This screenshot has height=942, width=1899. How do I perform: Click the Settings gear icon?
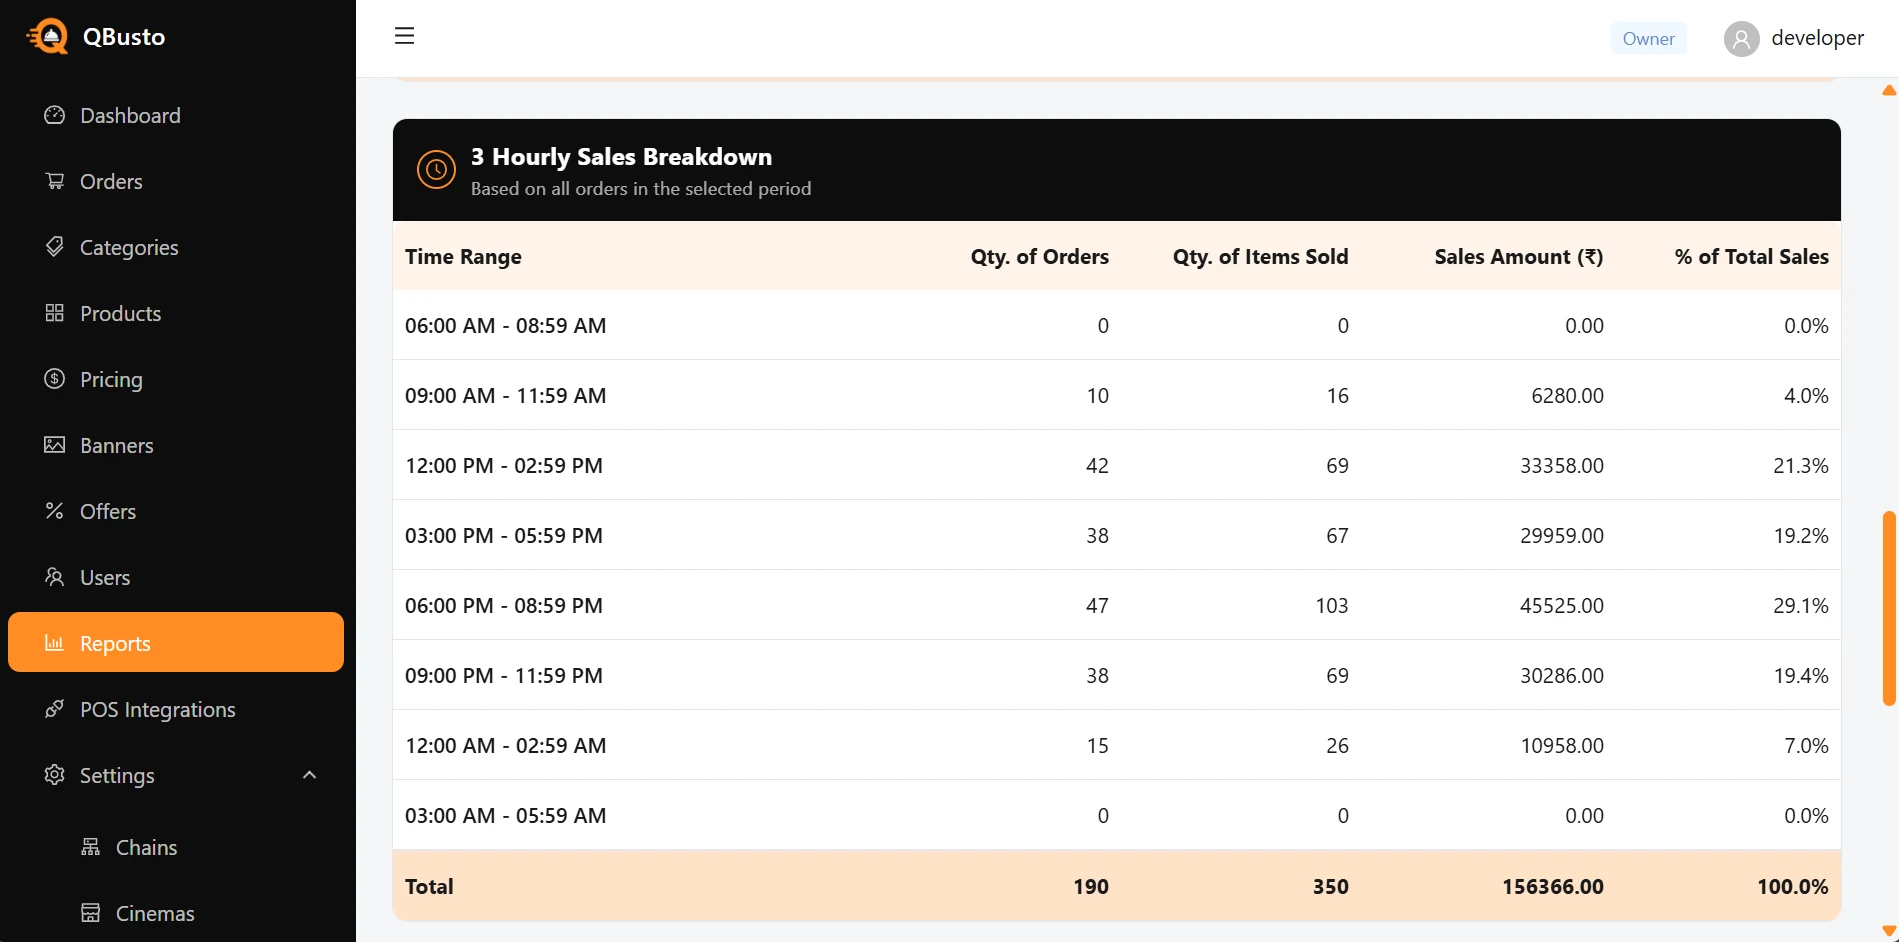(54, 775)
